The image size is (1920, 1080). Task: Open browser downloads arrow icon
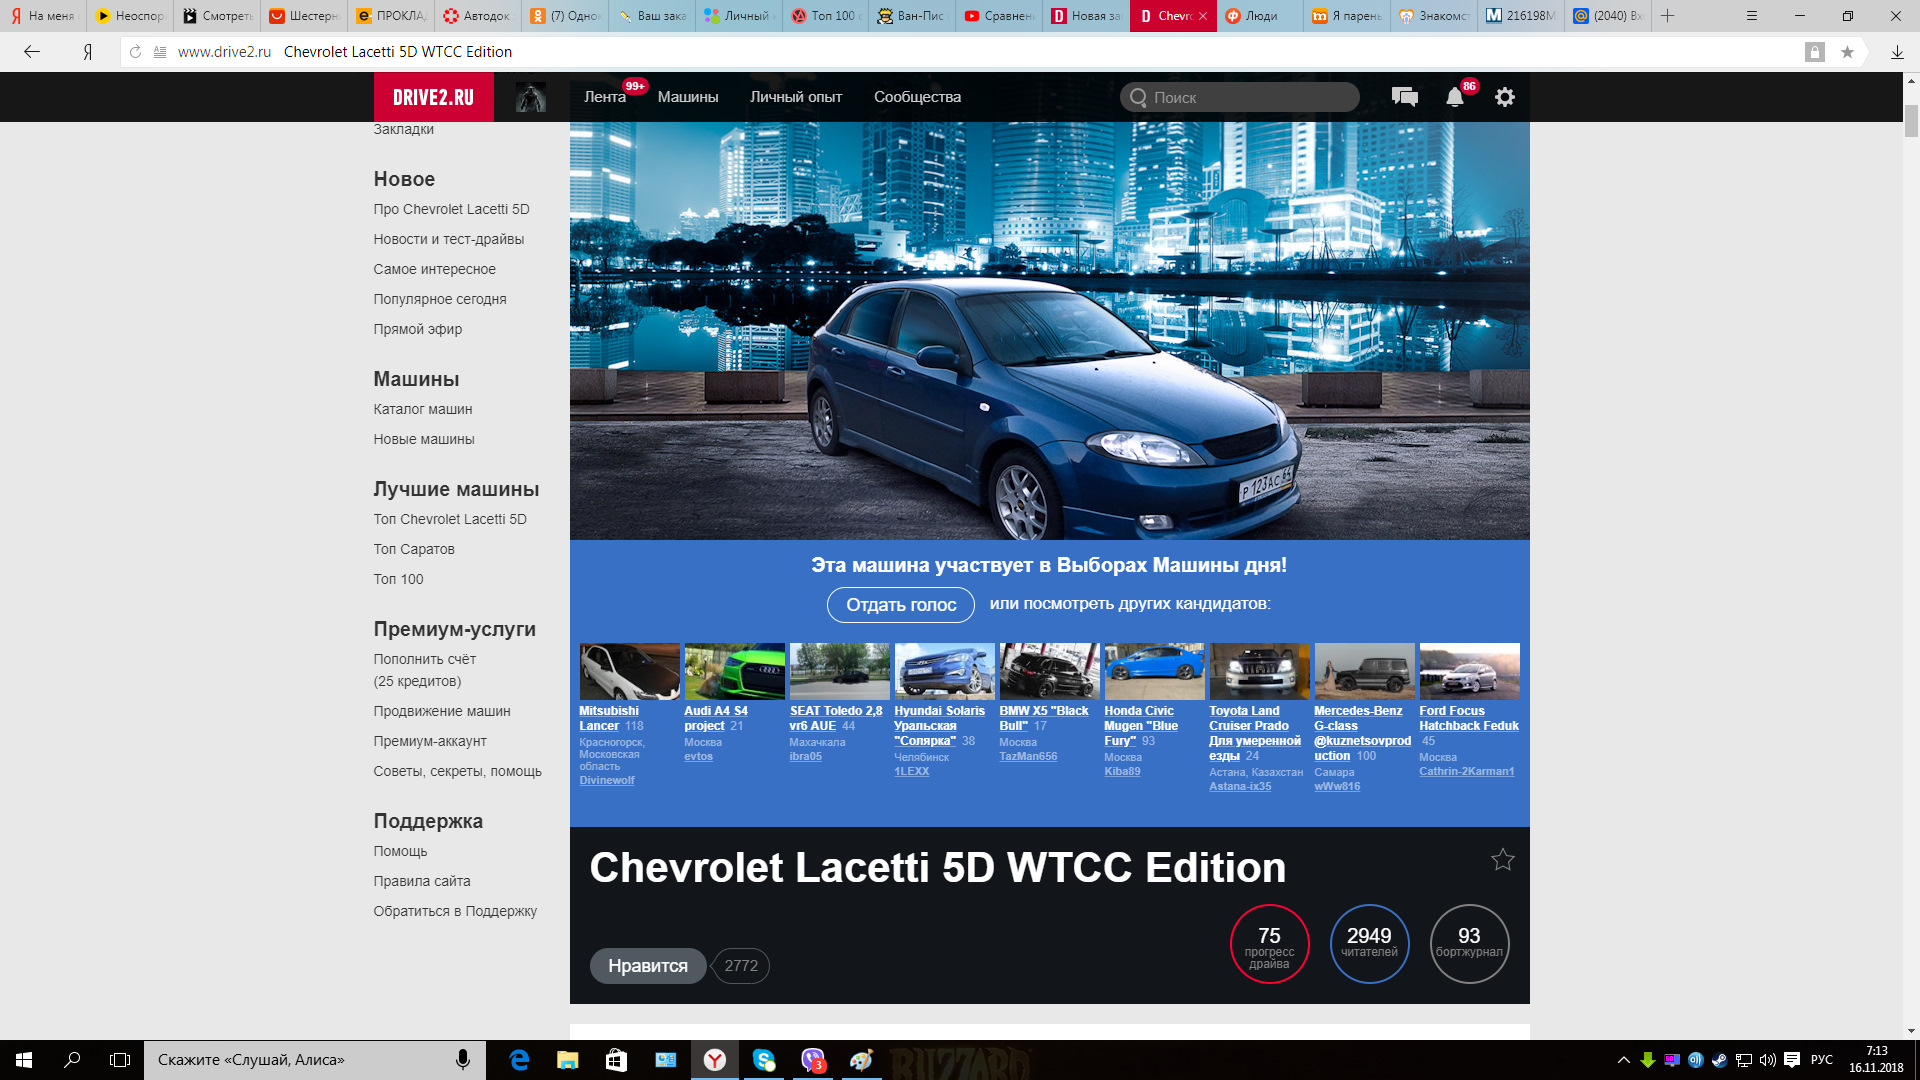pyautogui.click(x=1897, y=52)
